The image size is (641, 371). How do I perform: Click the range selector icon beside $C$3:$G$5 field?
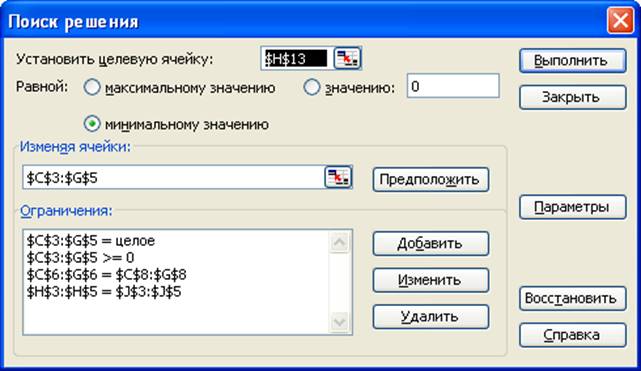click(x=338, y=177)
